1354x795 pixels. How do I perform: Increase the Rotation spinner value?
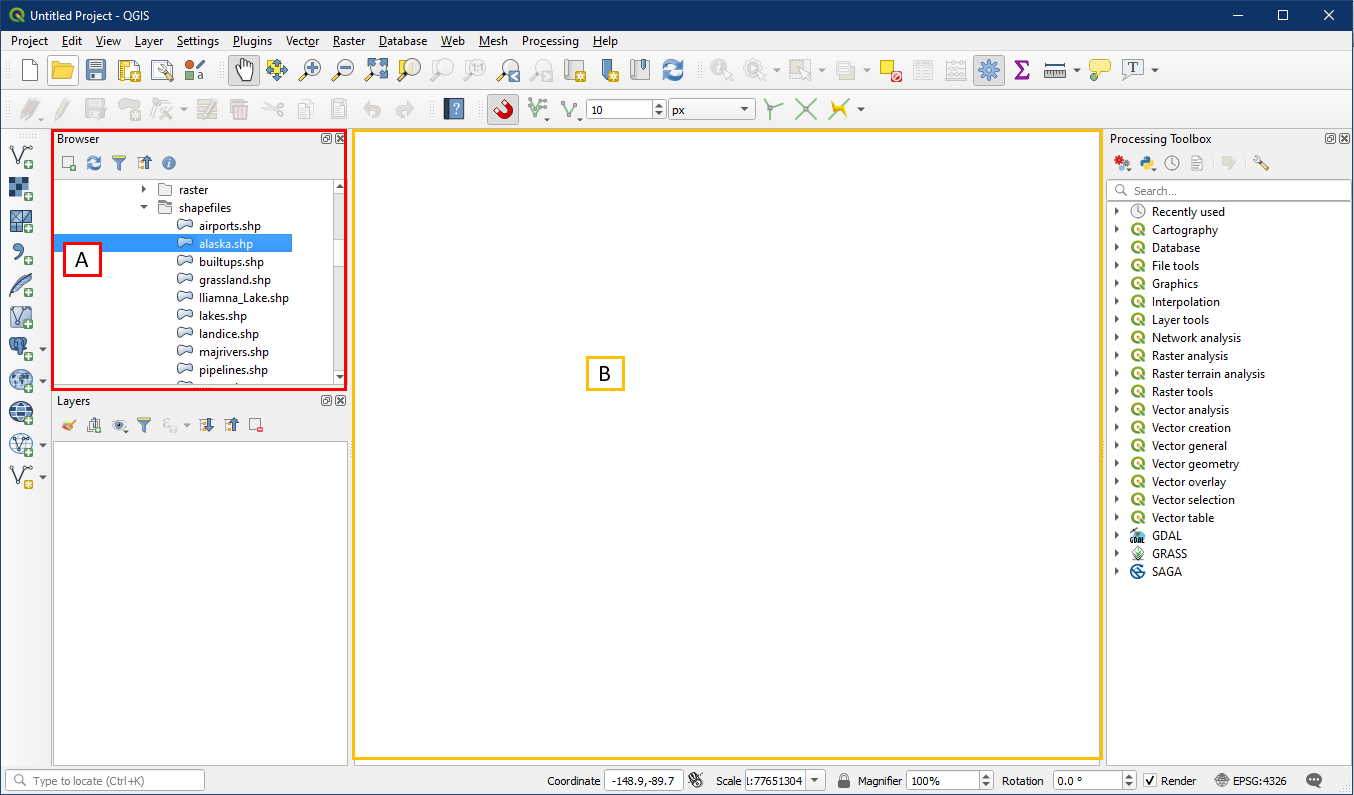click(x=1130, y=776)
